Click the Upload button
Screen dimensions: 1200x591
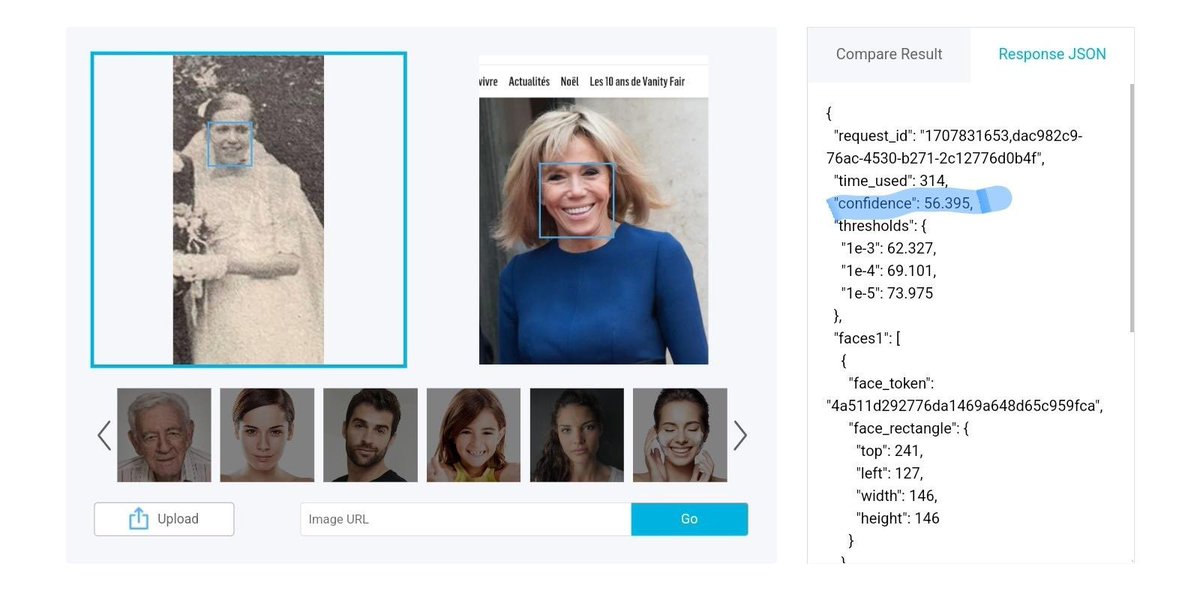(164, 519)
